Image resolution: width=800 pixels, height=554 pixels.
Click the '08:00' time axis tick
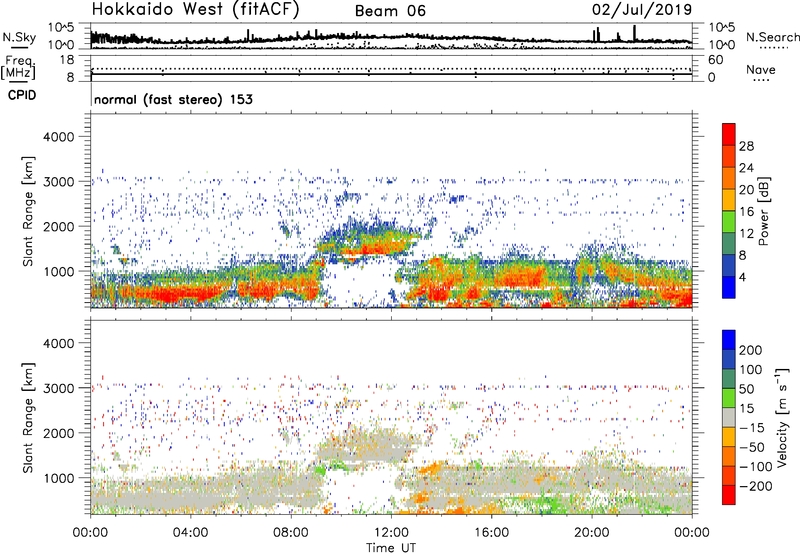coord(291,533)
